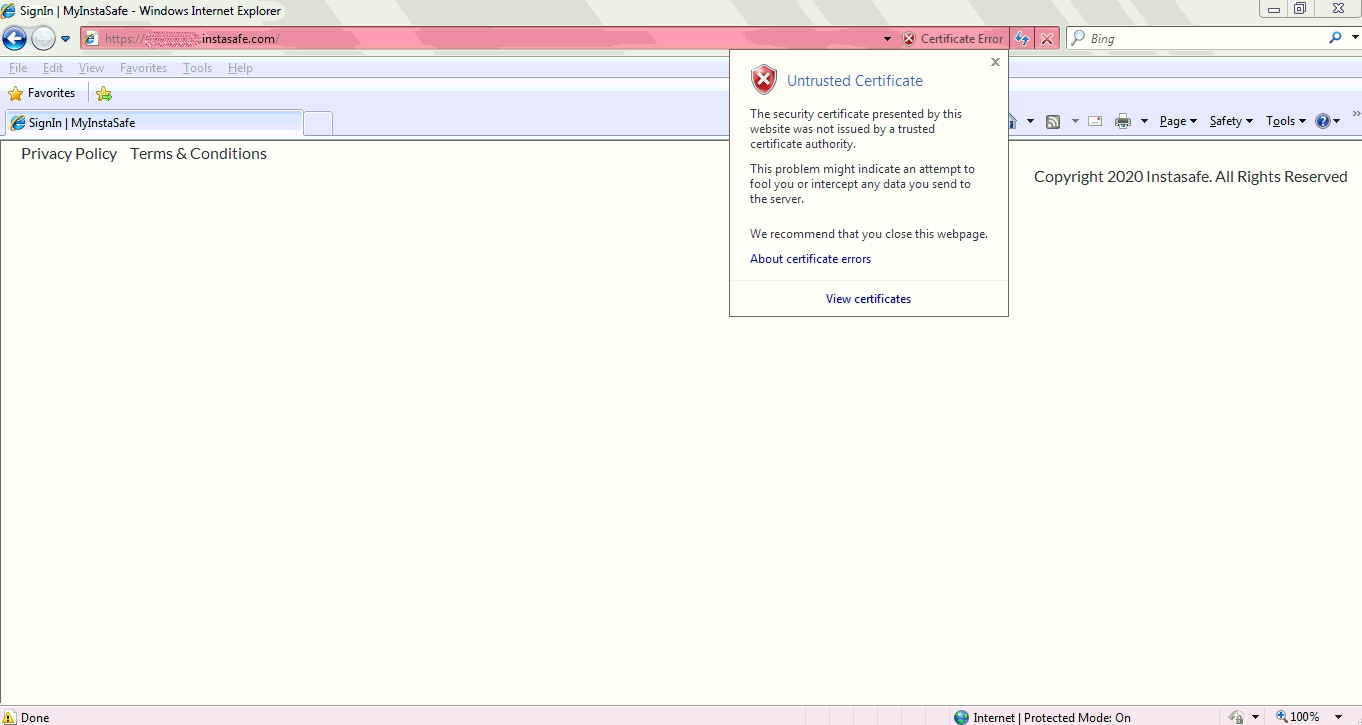The height and width of the screenshot is (725, 1362).
Task: Expand the zoom level dropdown arrow
Action: (x=1338, y=717)
